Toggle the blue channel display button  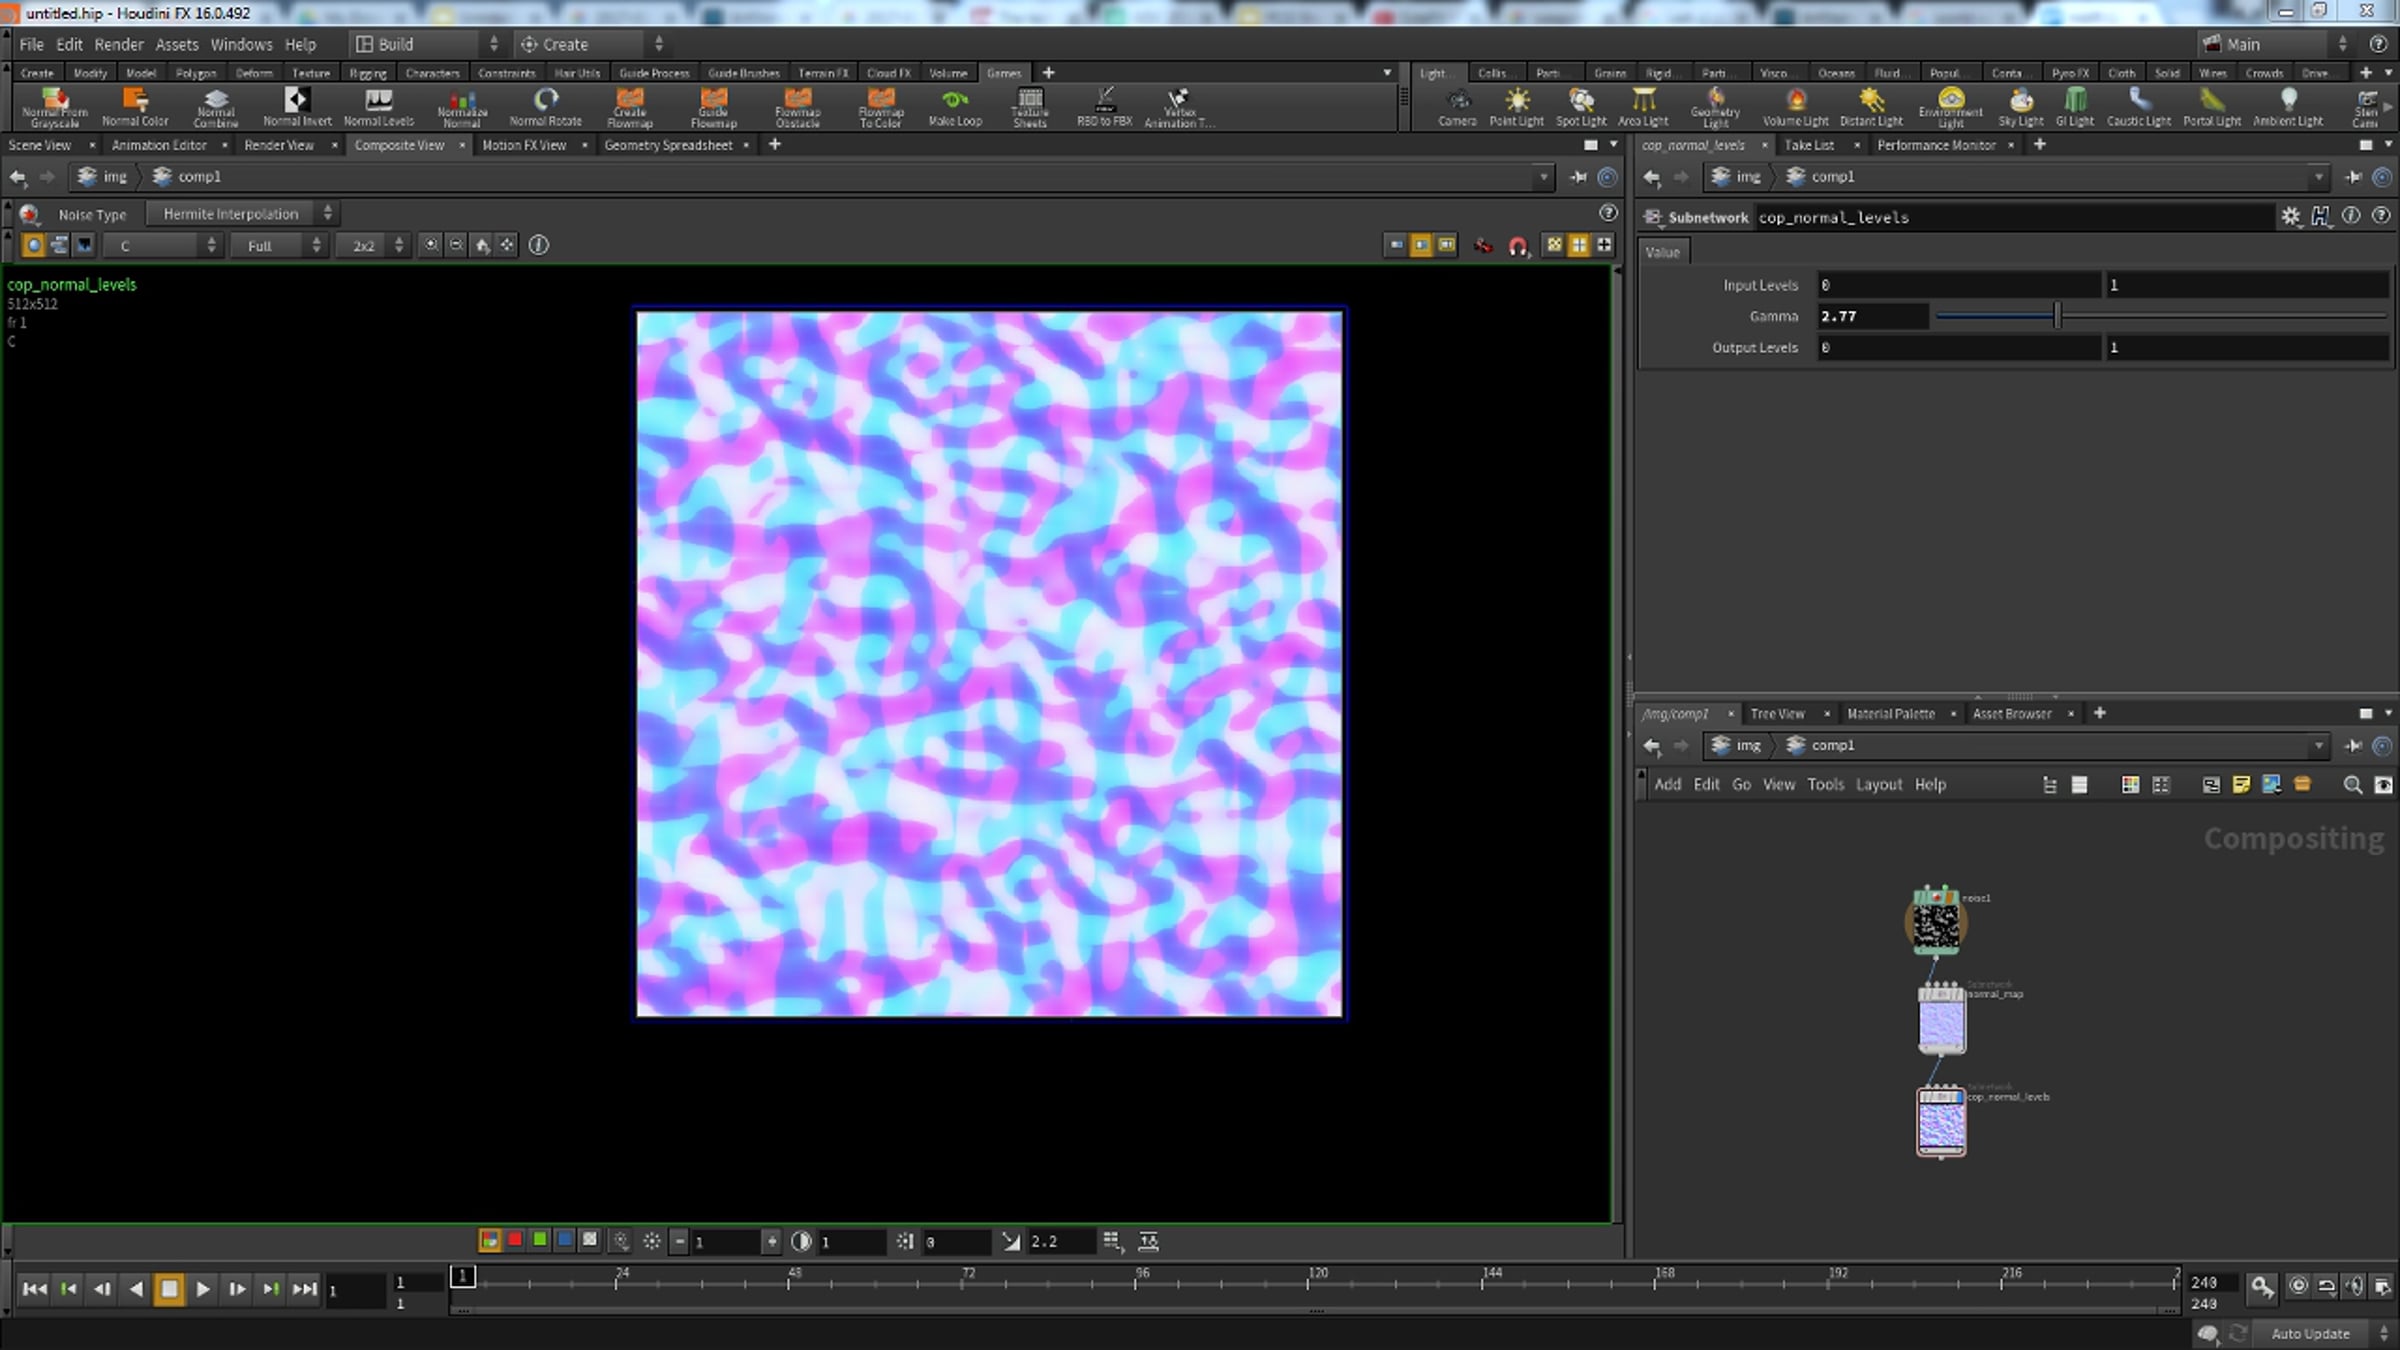[565, 1240]
